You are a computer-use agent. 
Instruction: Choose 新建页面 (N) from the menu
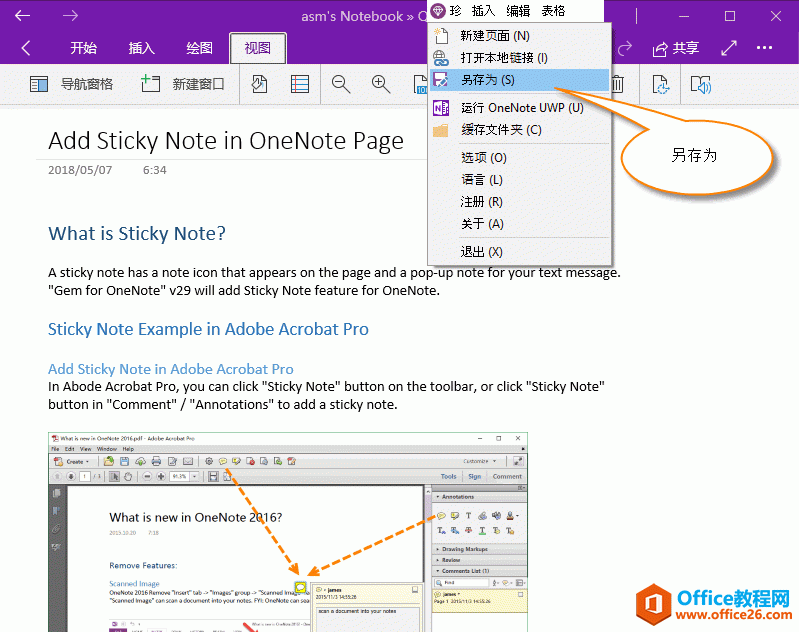tap(520, 36)
